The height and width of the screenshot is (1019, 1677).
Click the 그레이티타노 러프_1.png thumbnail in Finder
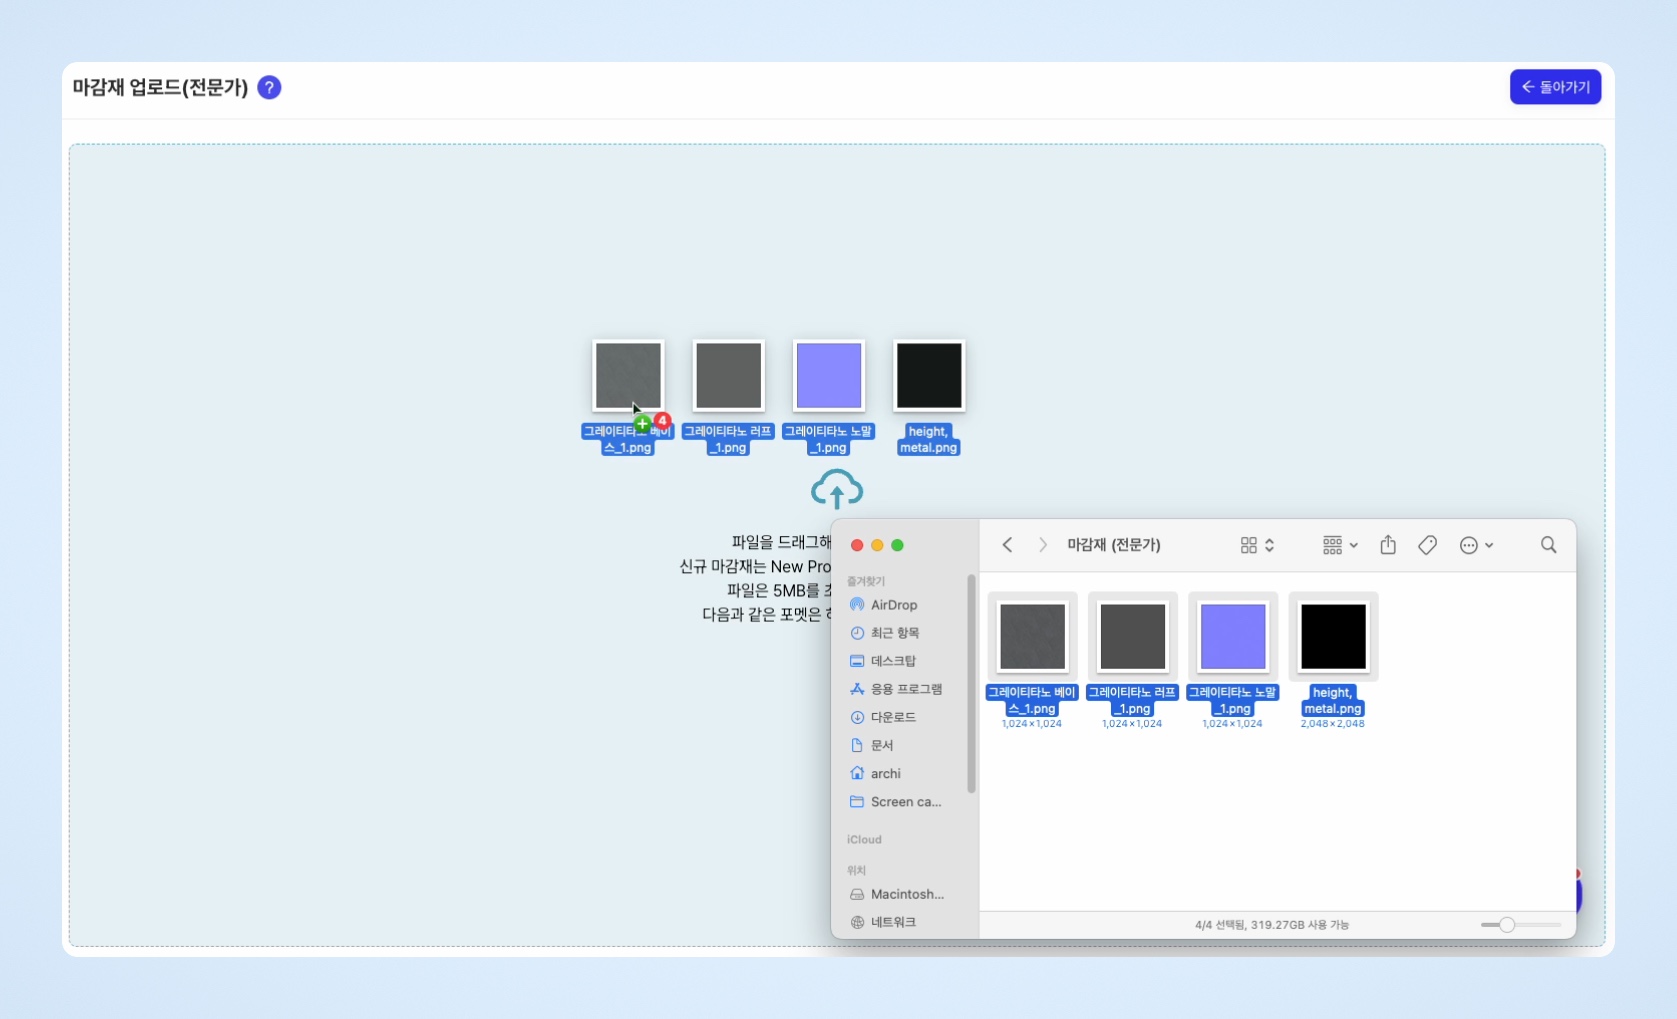click(x=1133, y=636)
